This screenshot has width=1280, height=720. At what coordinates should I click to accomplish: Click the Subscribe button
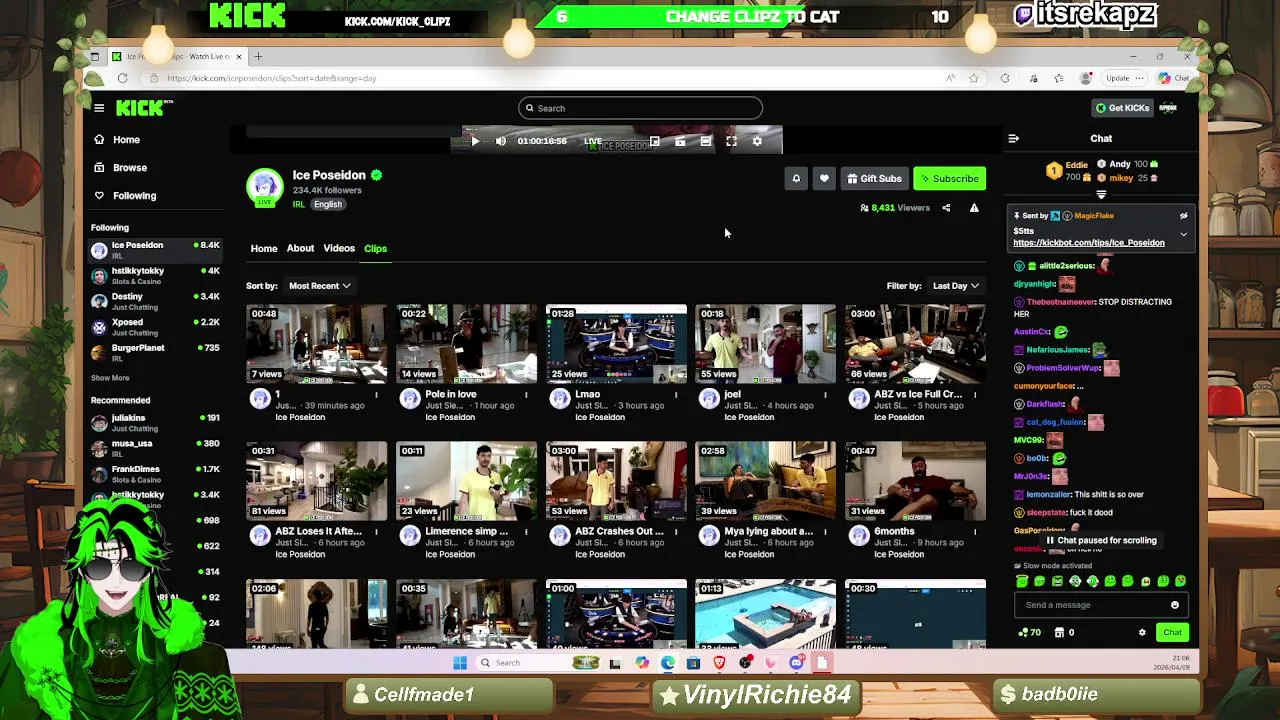pyautogui.click(x=949, y=179)
